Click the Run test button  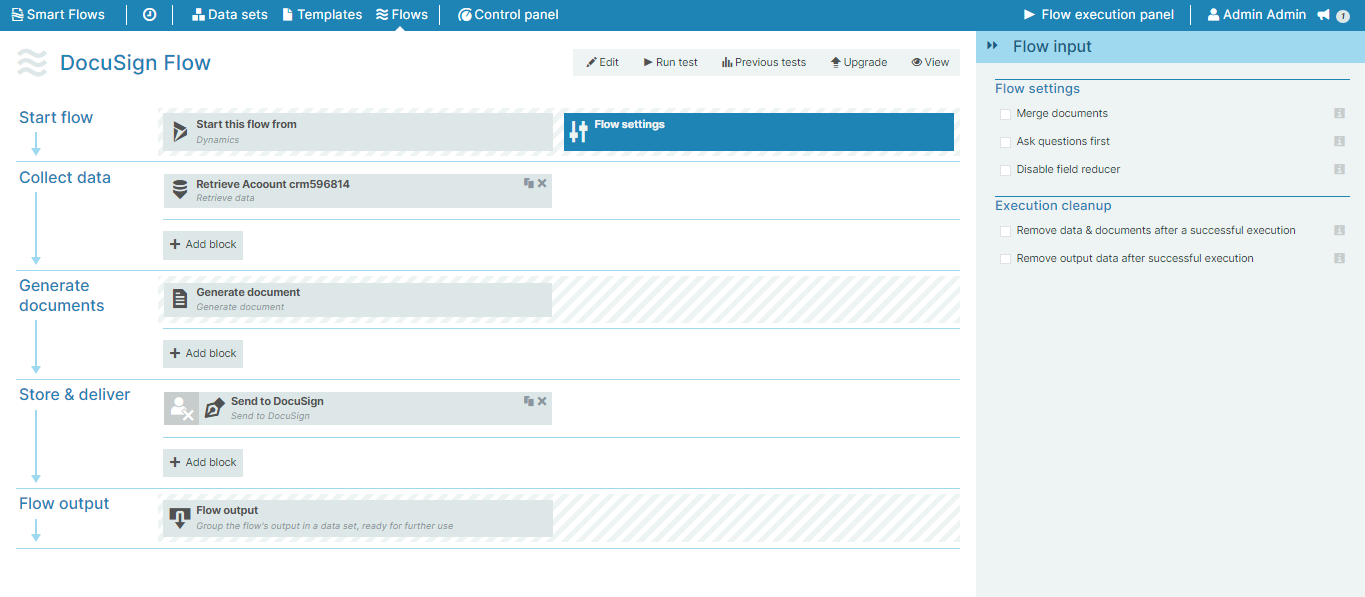pos(671,62)
